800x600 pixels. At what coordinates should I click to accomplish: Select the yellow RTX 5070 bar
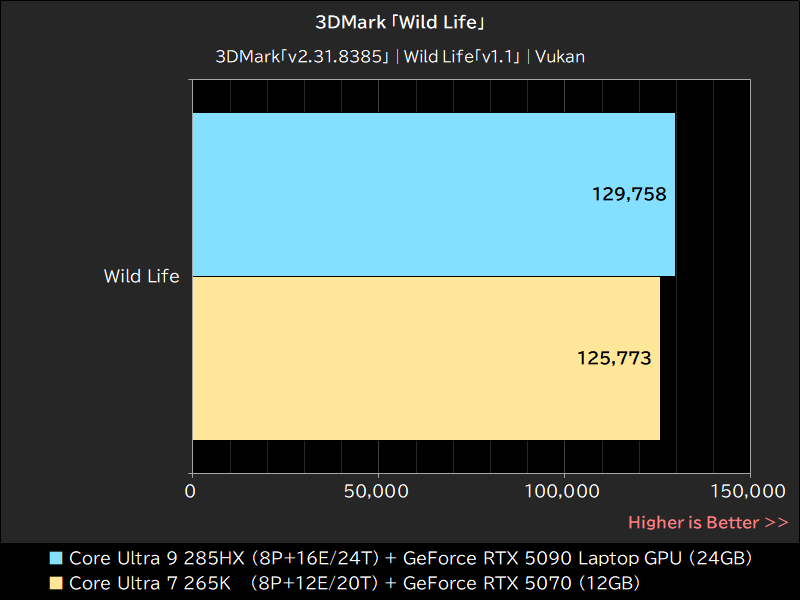click(x=400, y=358)
